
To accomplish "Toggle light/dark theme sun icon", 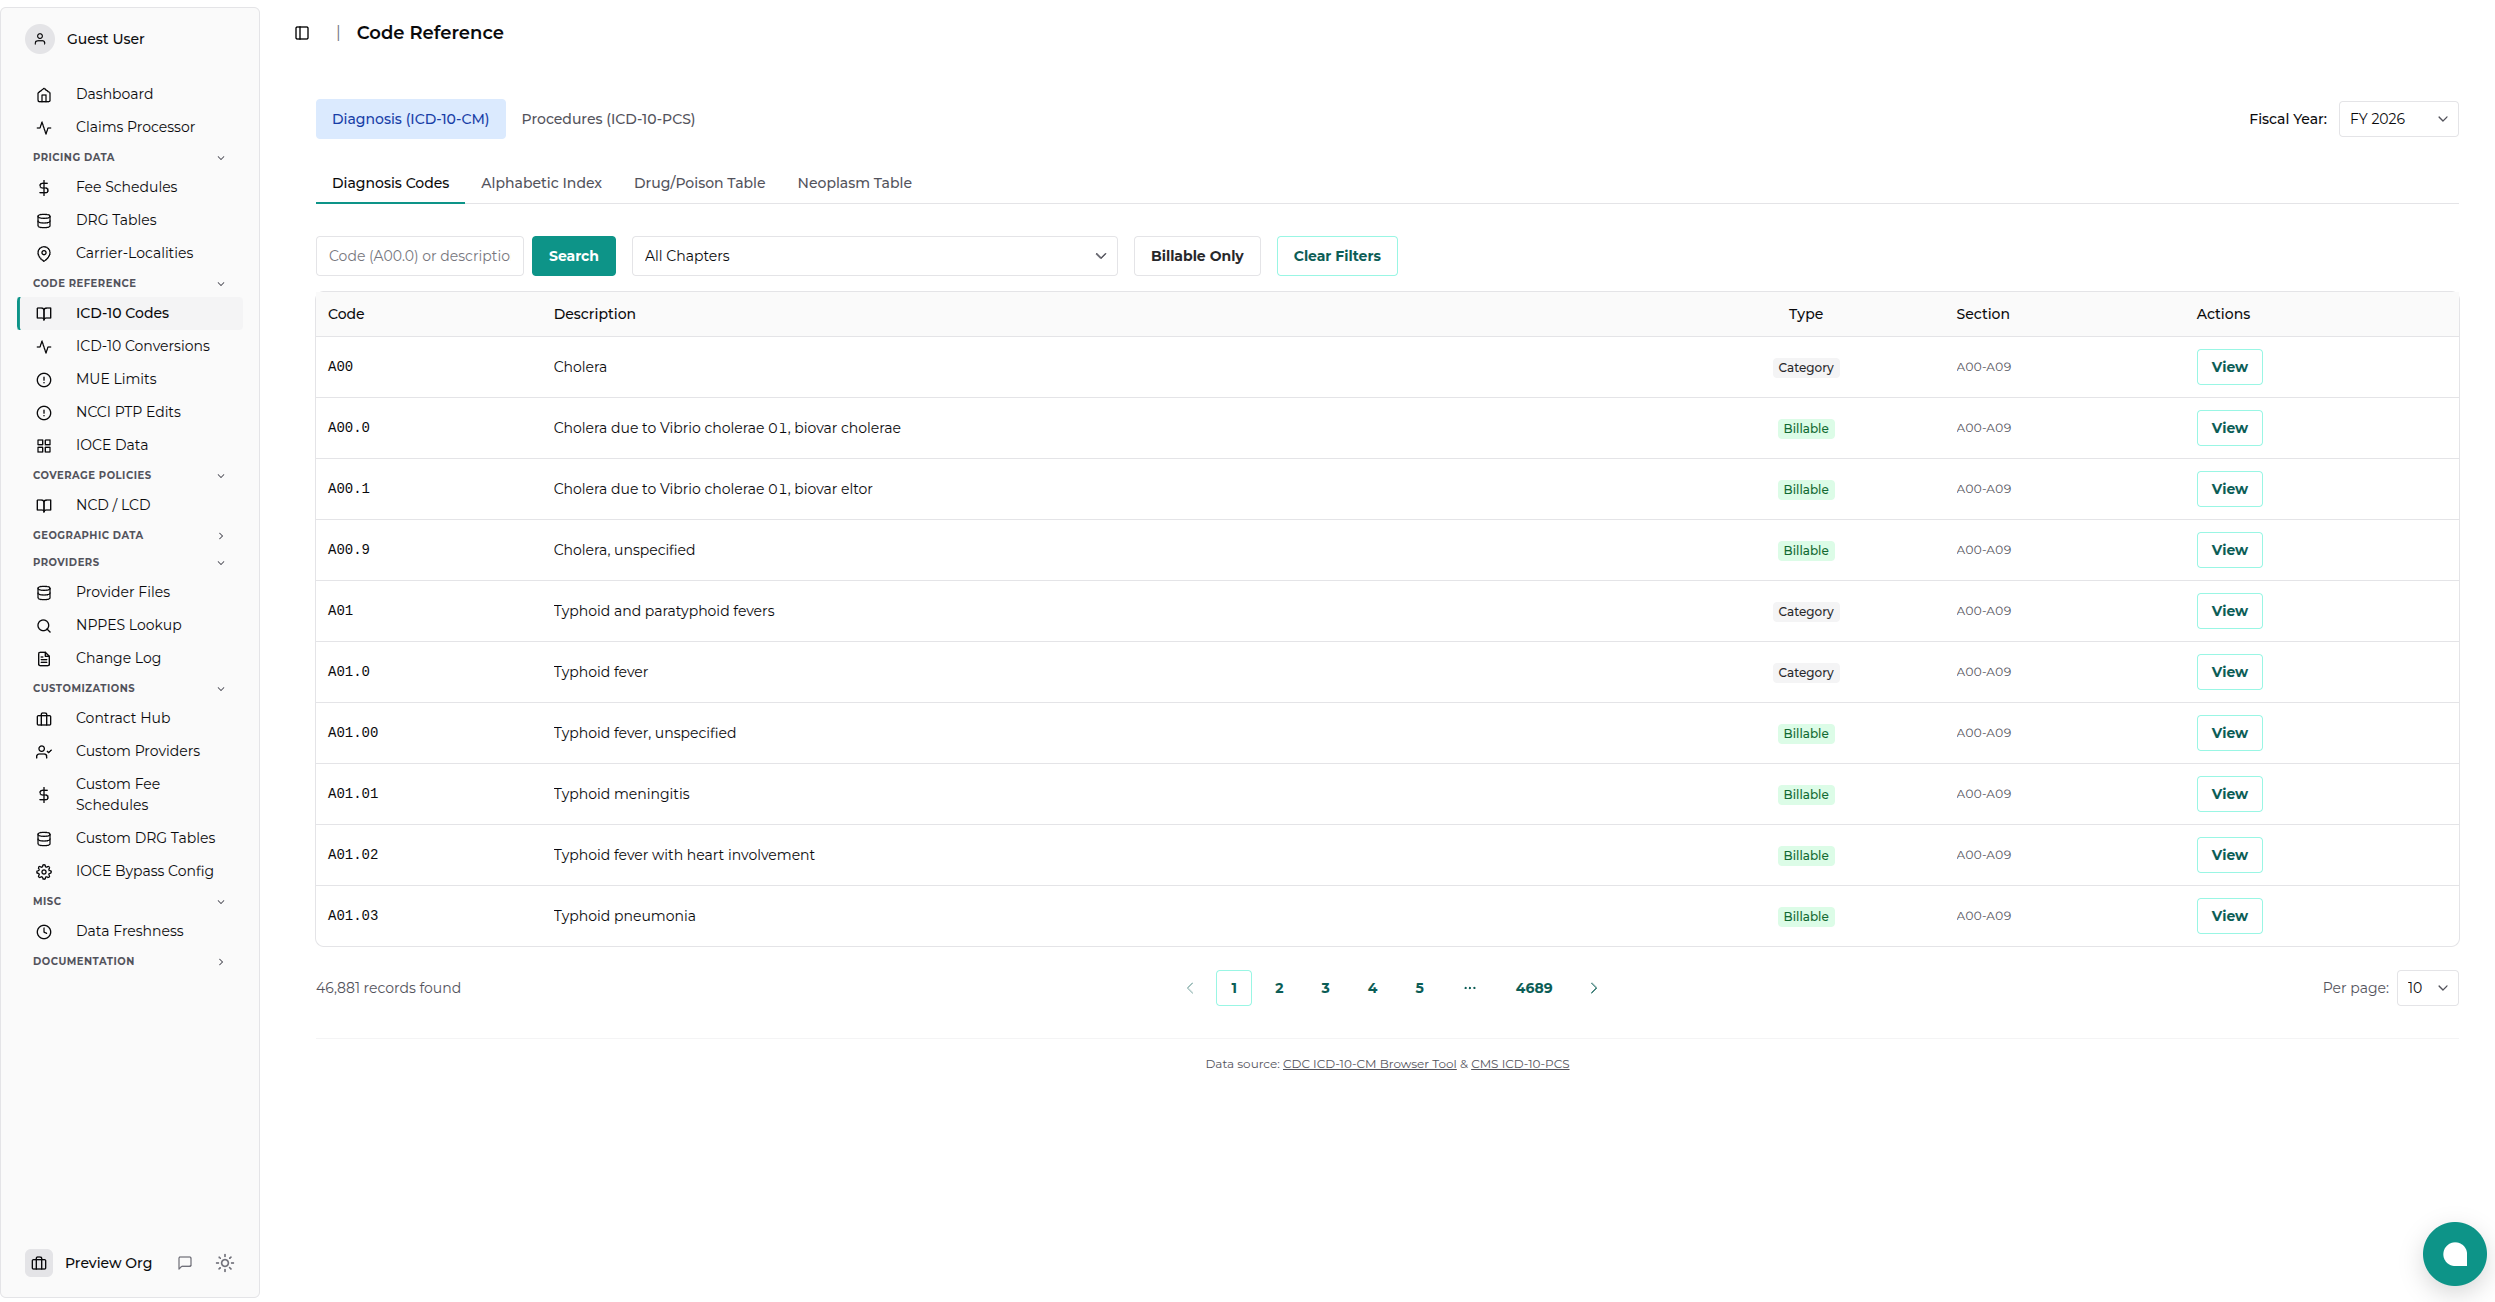I will (x=225, y=1263).
